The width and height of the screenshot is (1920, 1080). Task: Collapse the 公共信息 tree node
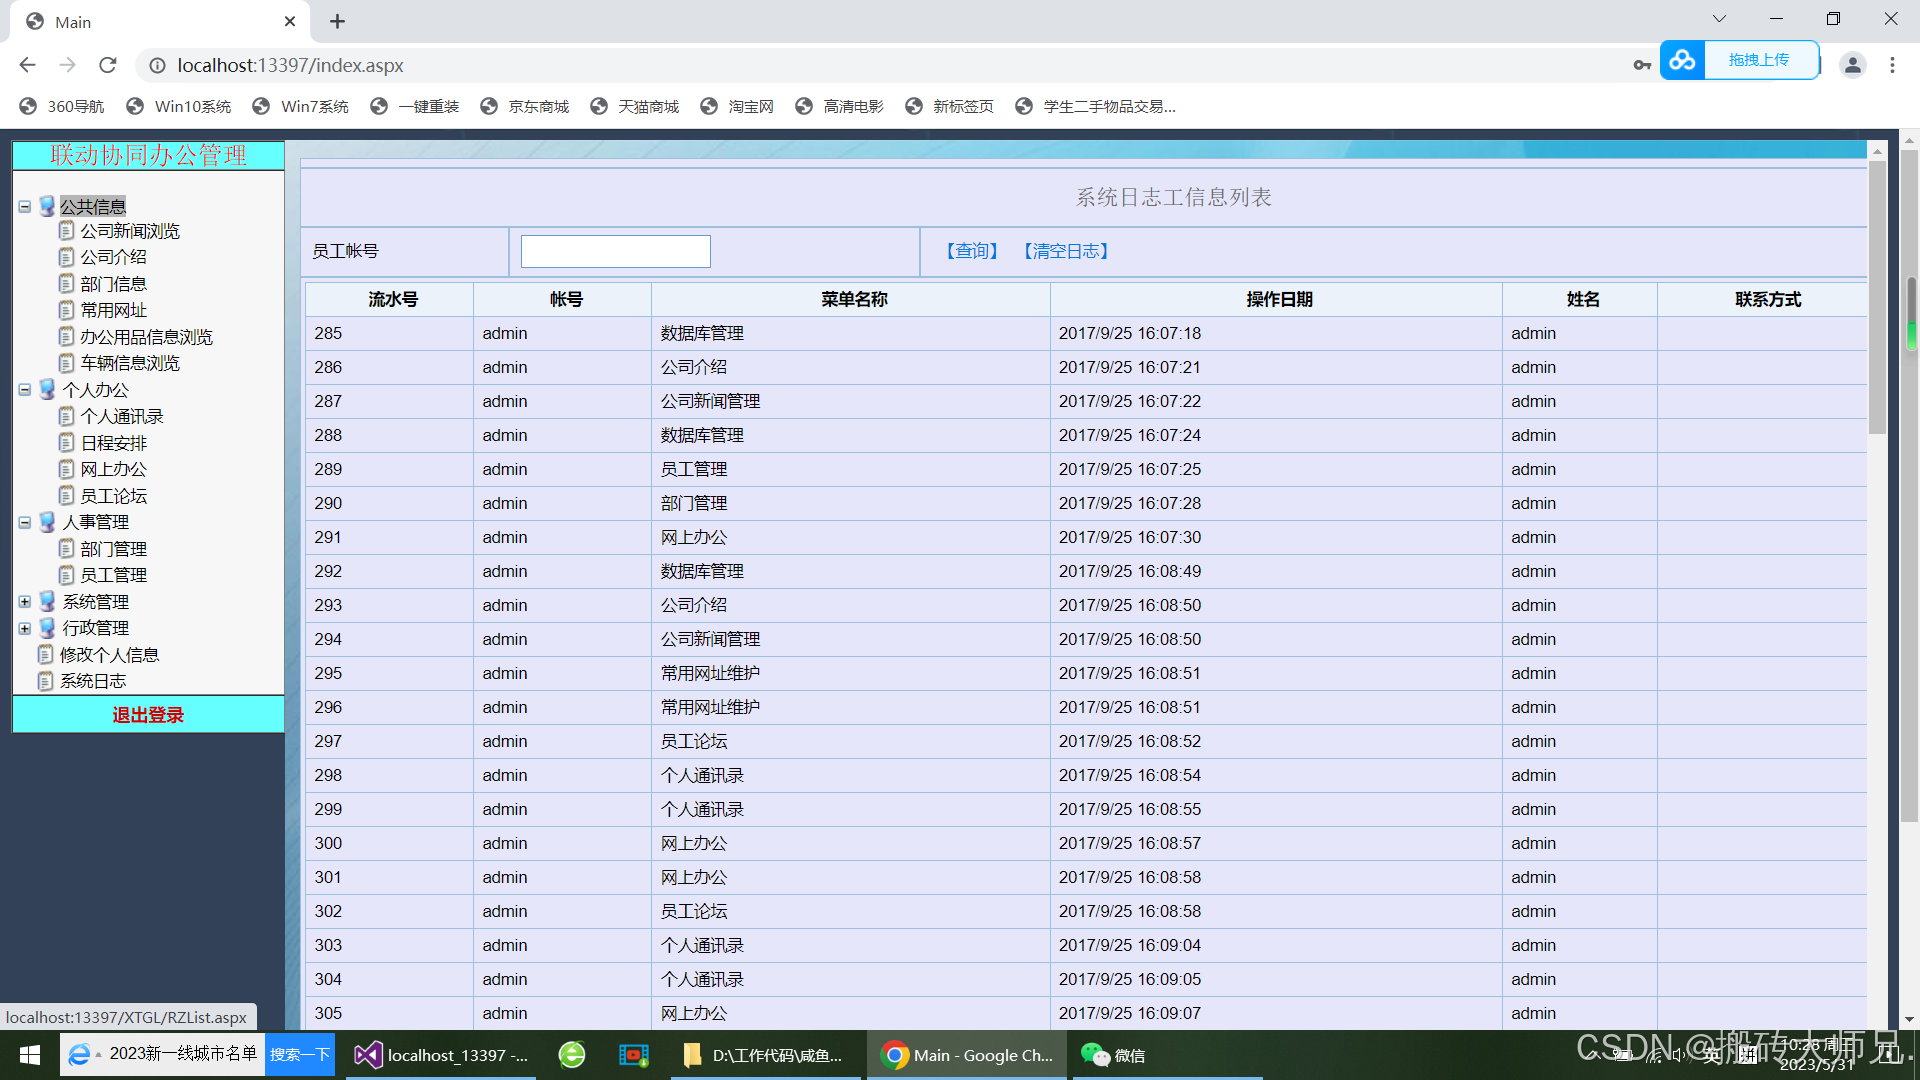[x=24, y=205]
